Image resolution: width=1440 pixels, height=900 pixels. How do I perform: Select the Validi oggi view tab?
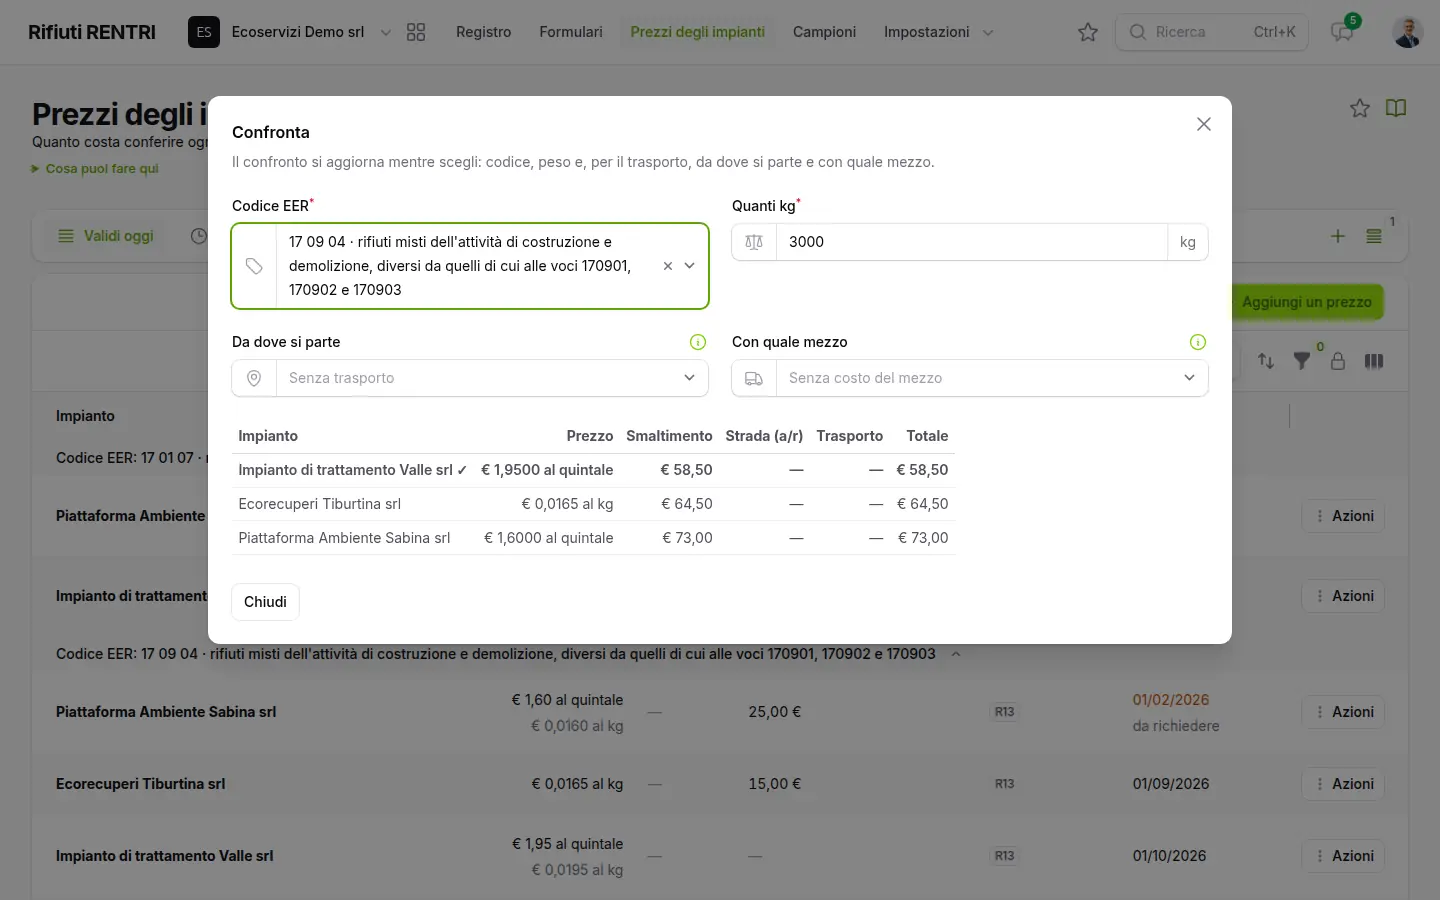106,236
